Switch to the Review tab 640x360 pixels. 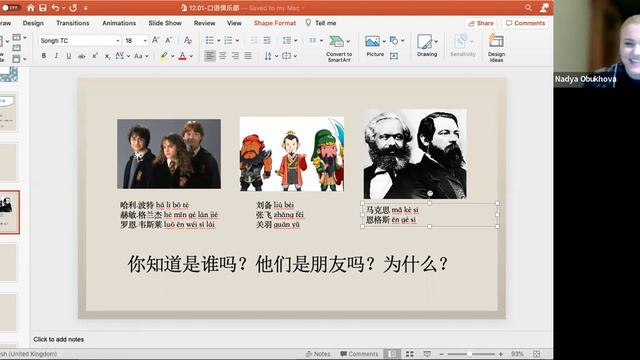[204, 23]
